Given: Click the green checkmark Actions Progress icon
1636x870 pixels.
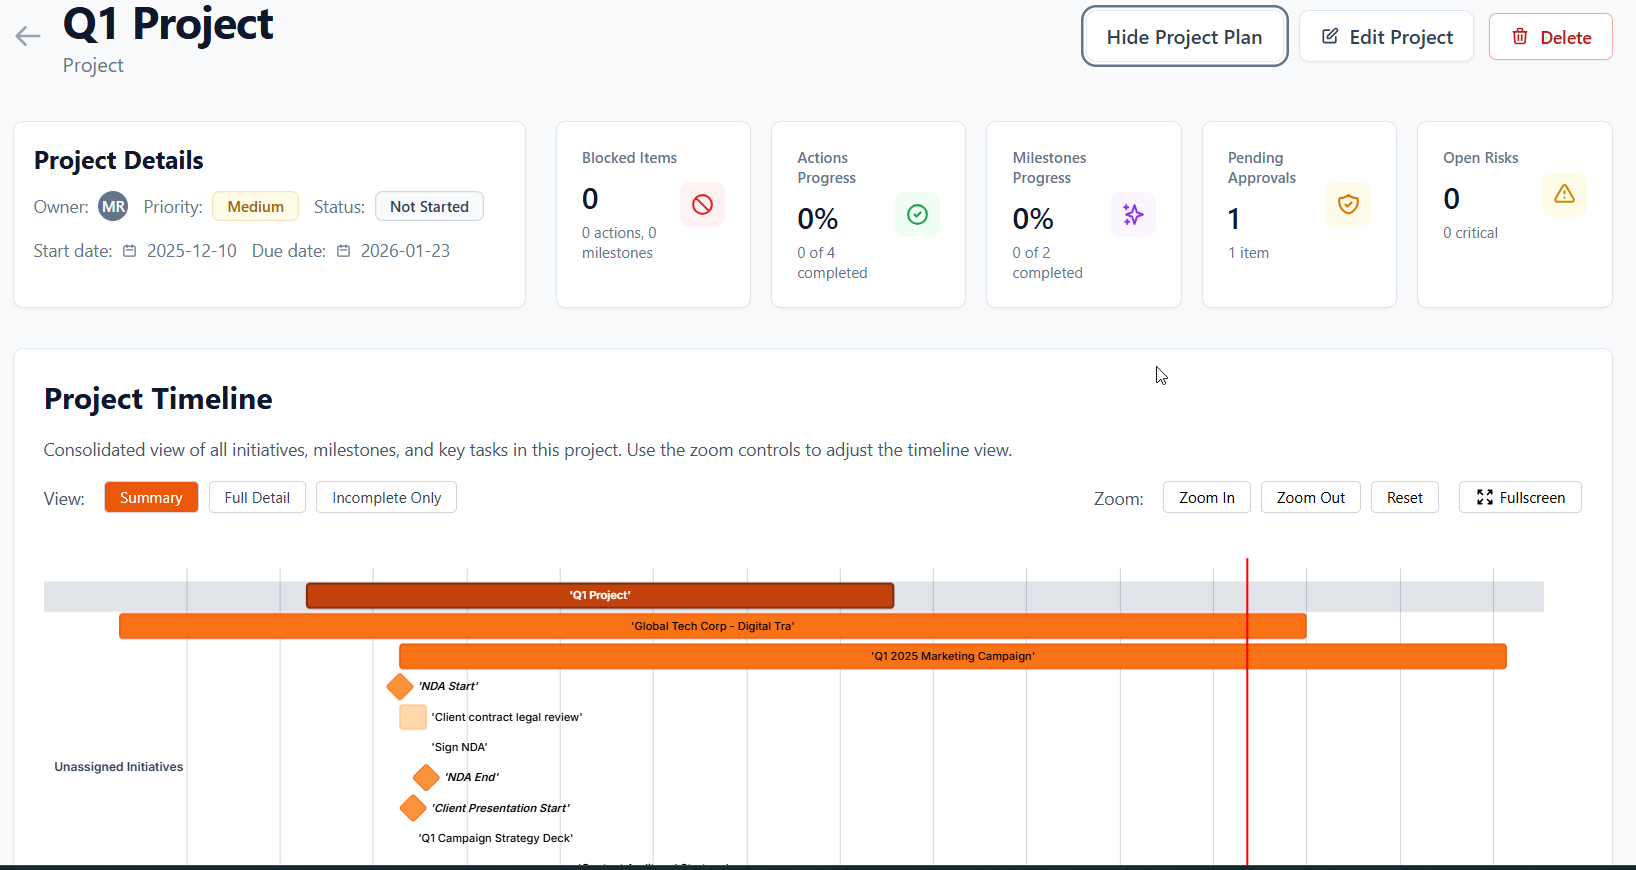Looking at the screenshot, I should click(x=917, y=215).
